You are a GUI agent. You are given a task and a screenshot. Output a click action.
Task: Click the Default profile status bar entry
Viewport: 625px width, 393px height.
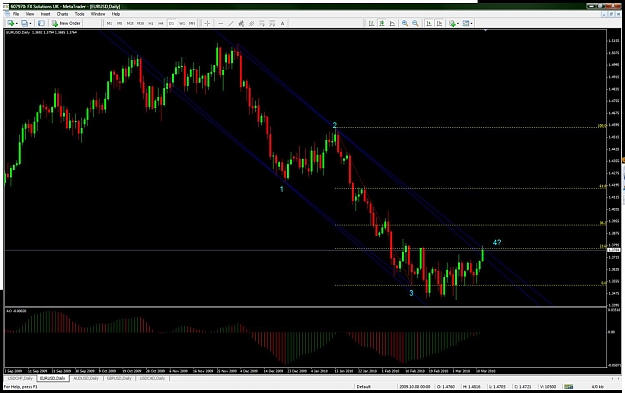[364, 387]
